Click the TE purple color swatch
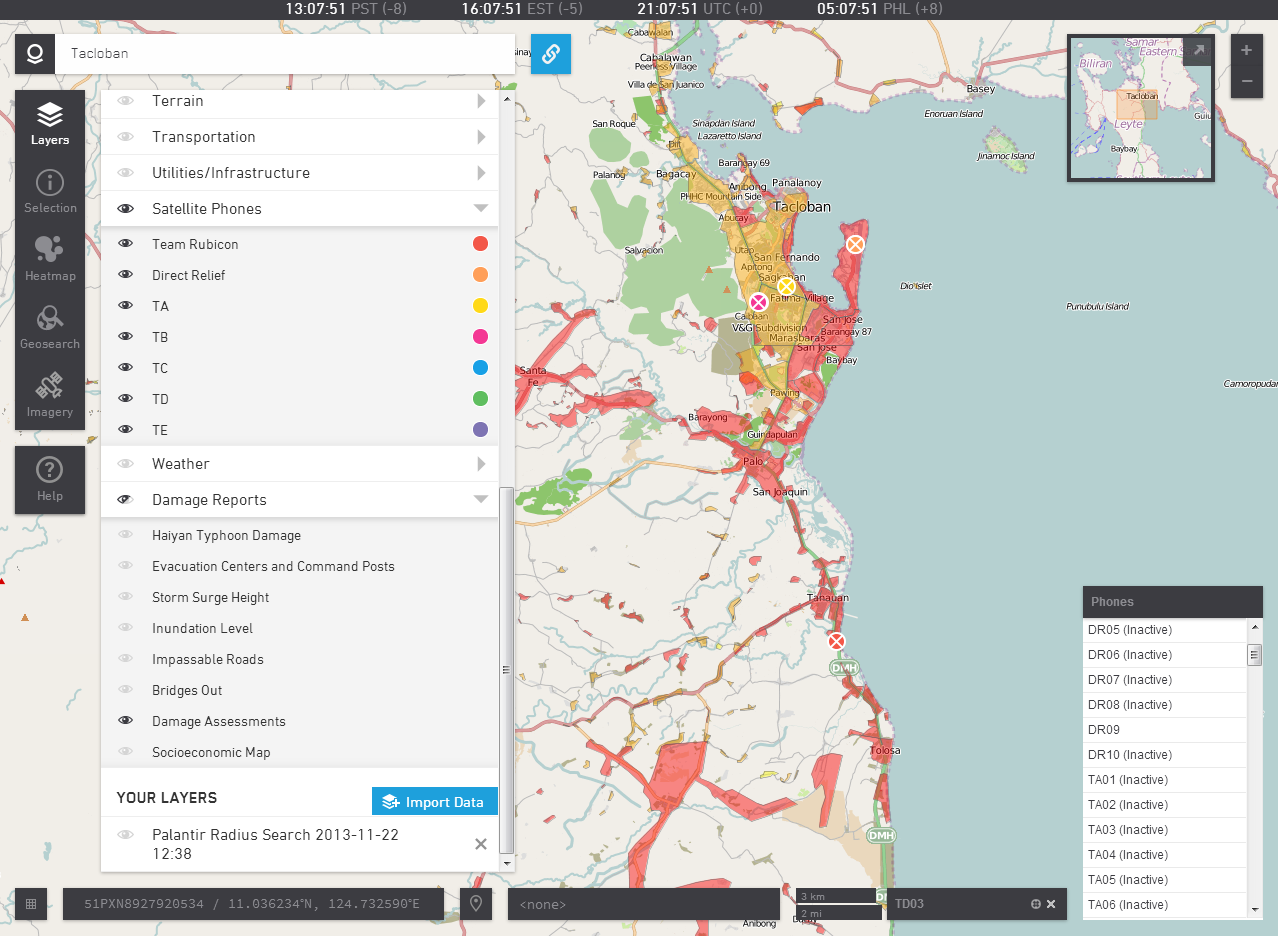This screenshot has width=1278, height=936. [480, 430]
